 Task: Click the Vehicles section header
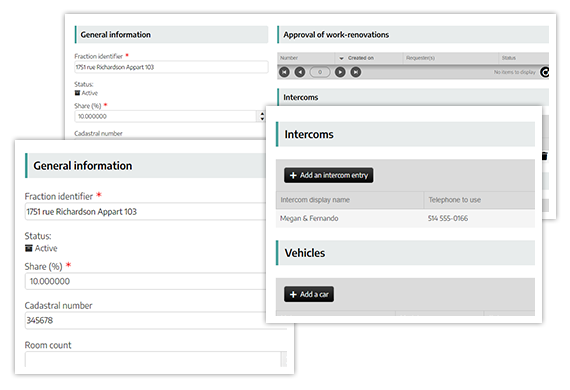(405, 253)
